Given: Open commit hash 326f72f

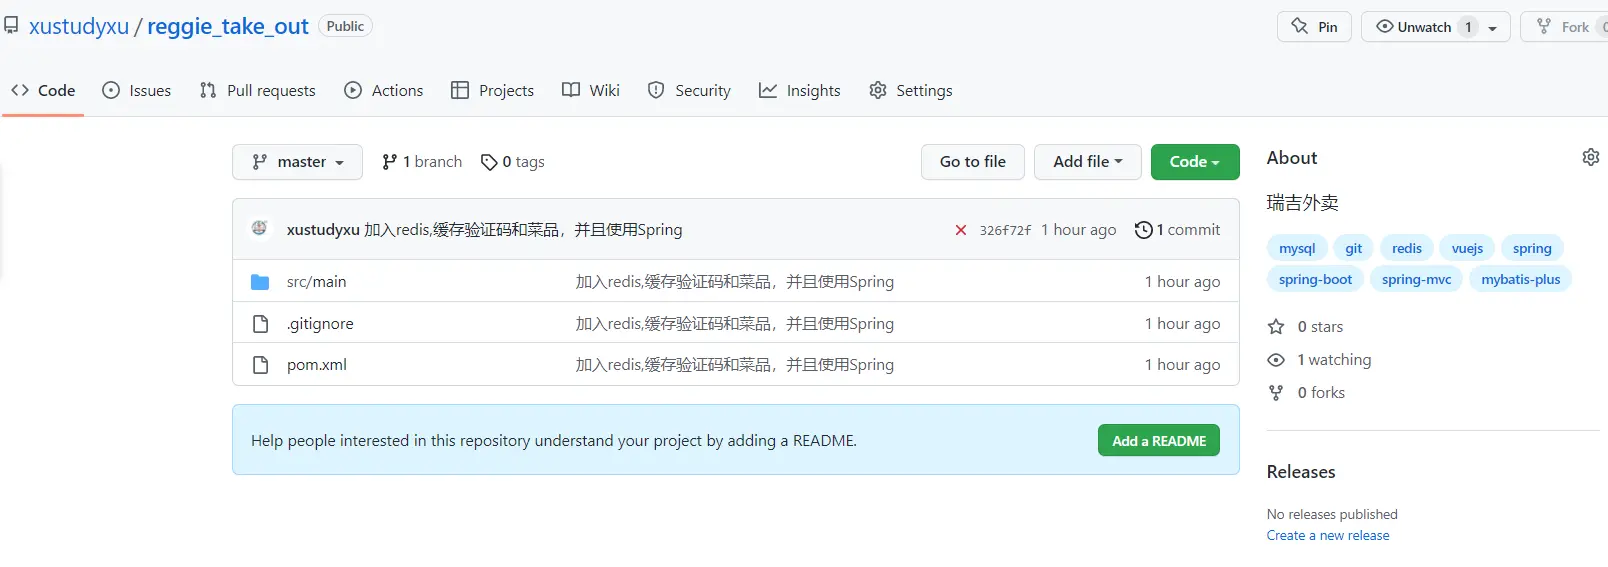Looking at the screenshot, I should 1005,230.
